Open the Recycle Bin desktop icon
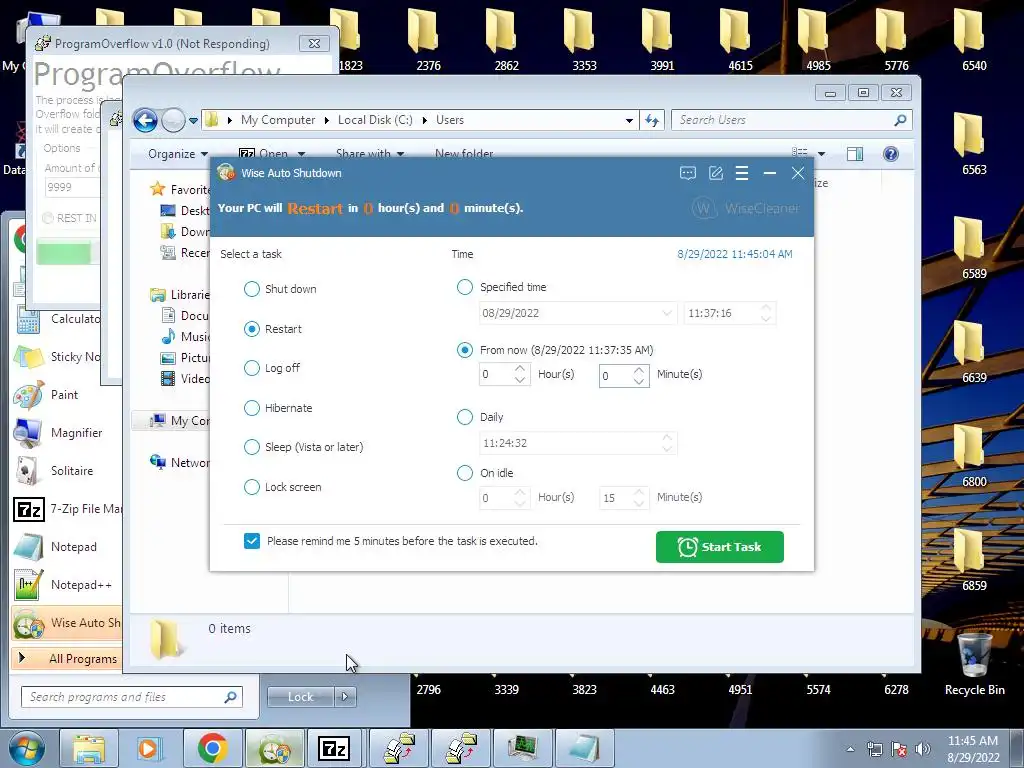Image resolution: width=1024 pixels, height=768 pixels. click(x=974, y=663)
